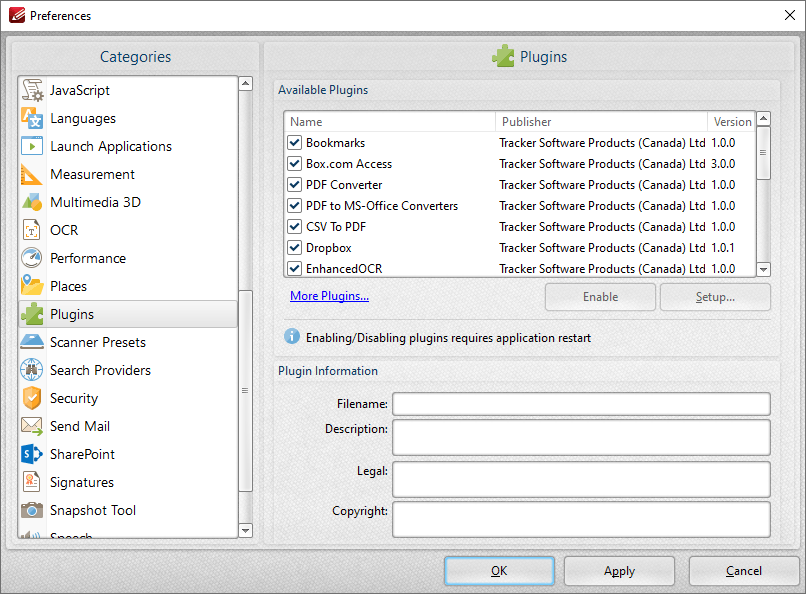Click version 3.0.0 of Box.com Access

click(723, 164)
